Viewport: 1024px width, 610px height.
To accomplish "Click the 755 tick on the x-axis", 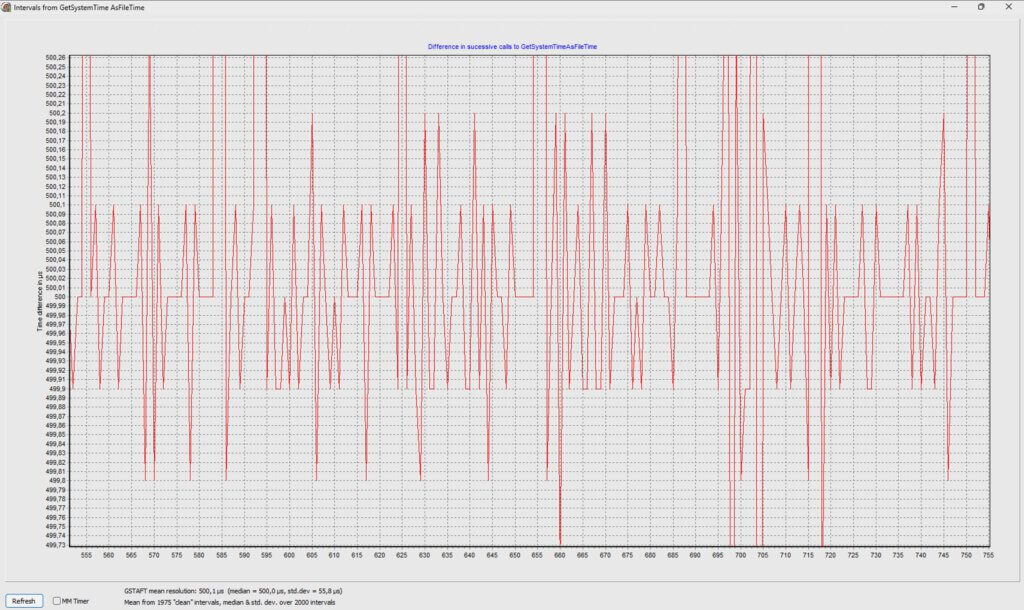I will tap(988, 555).
